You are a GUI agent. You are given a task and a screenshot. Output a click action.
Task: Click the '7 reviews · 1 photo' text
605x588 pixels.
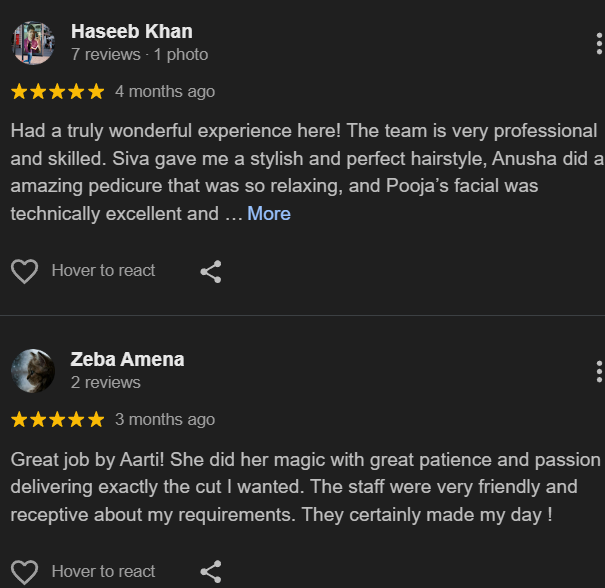pos(139,54)
